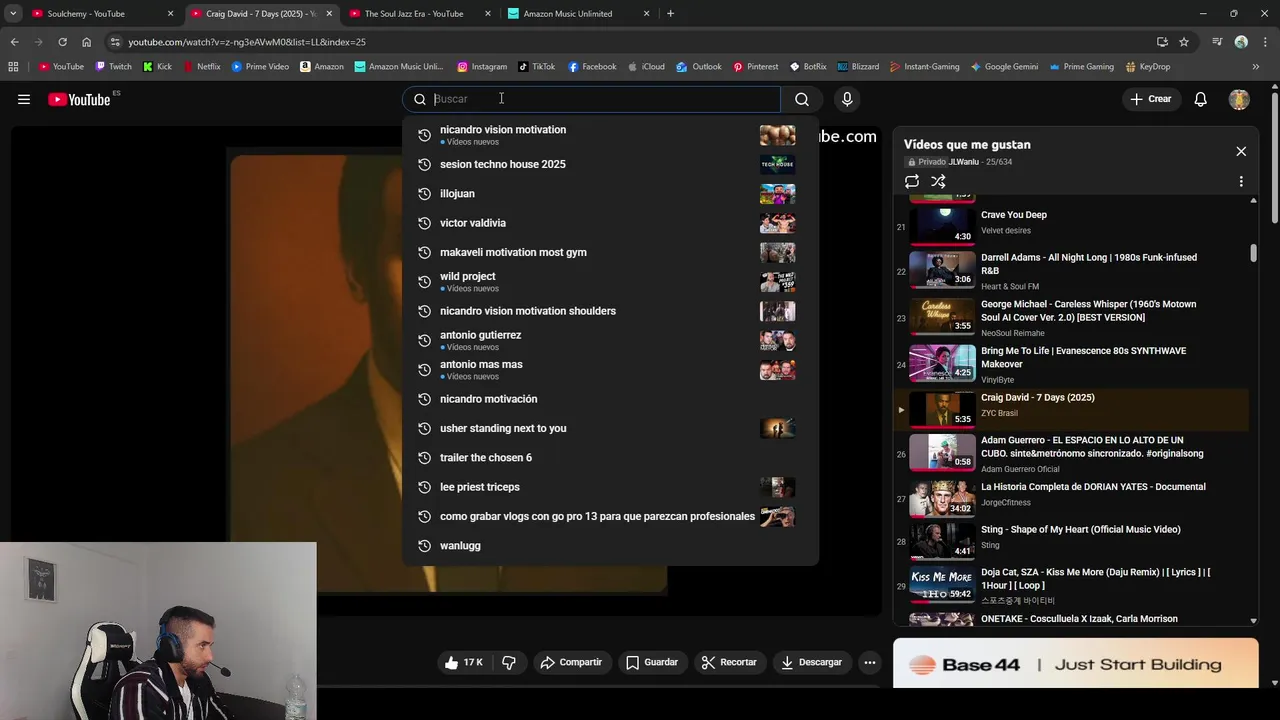Select suggestion nicandro vision motivation
Viewport: 1280px width, 720px height.
pos(610,135)
